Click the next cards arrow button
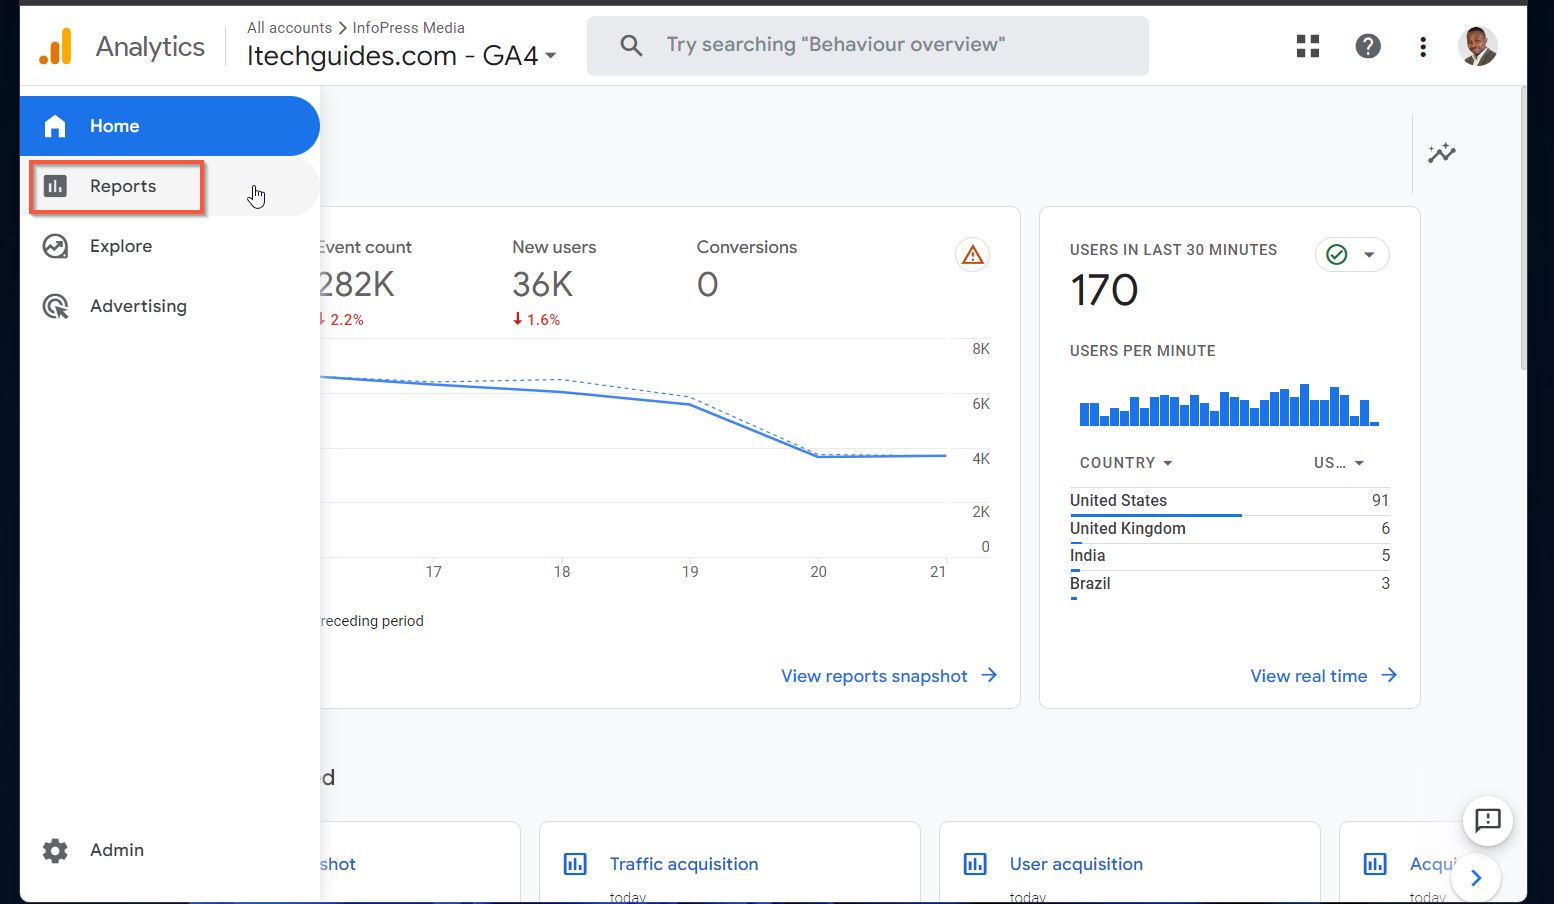 click(1476, 879)
